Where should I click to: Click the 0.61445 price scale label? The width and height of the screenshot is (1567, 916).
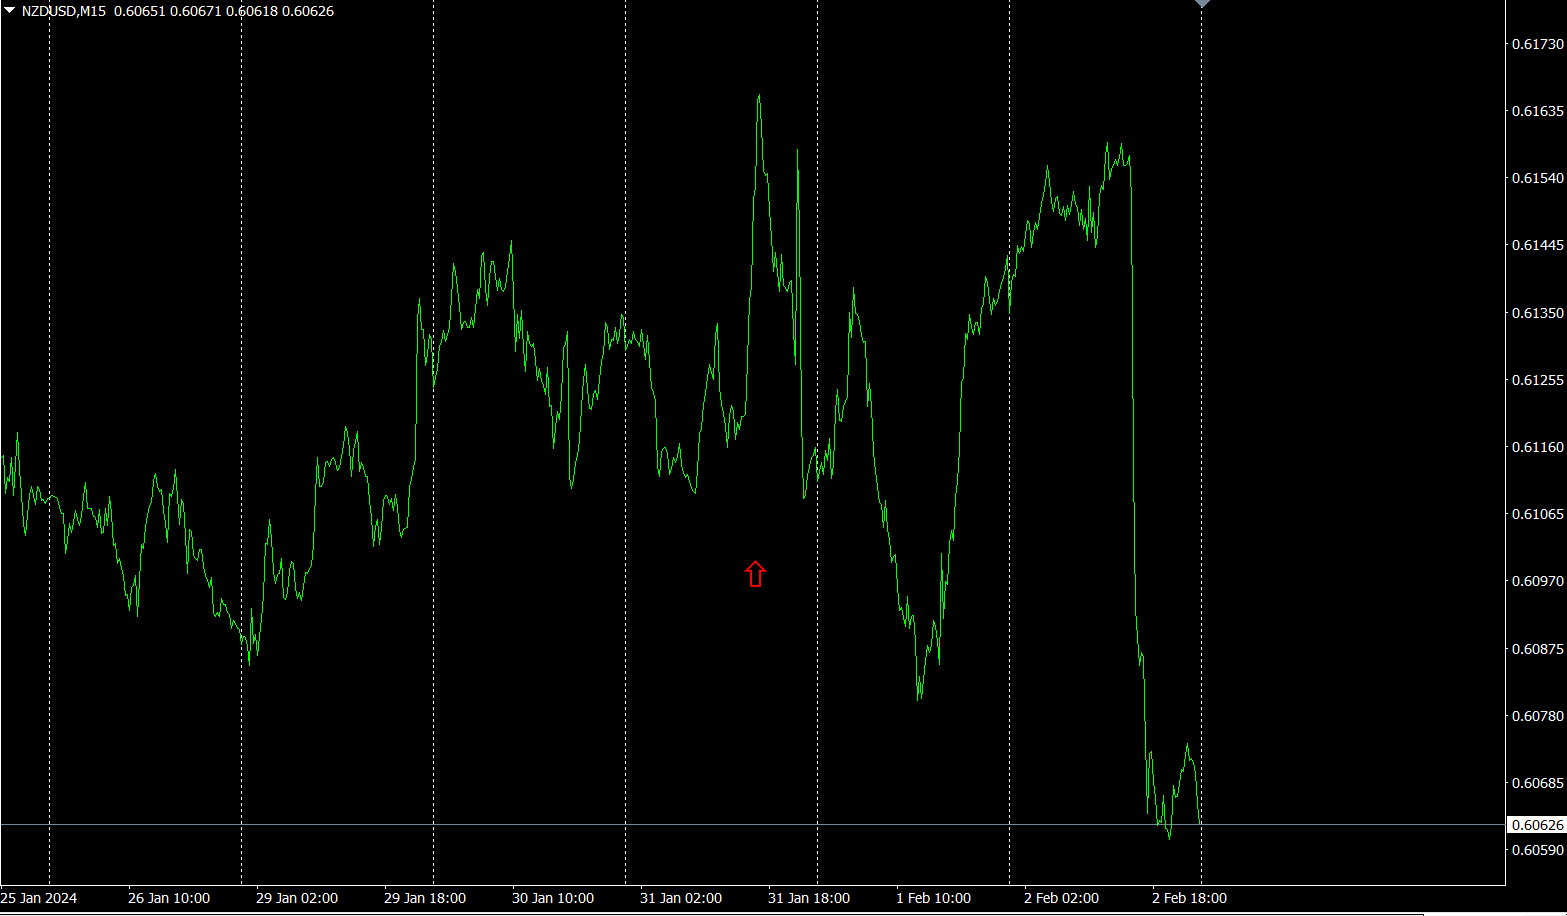pyautogui.click(x=1537, y=245)
